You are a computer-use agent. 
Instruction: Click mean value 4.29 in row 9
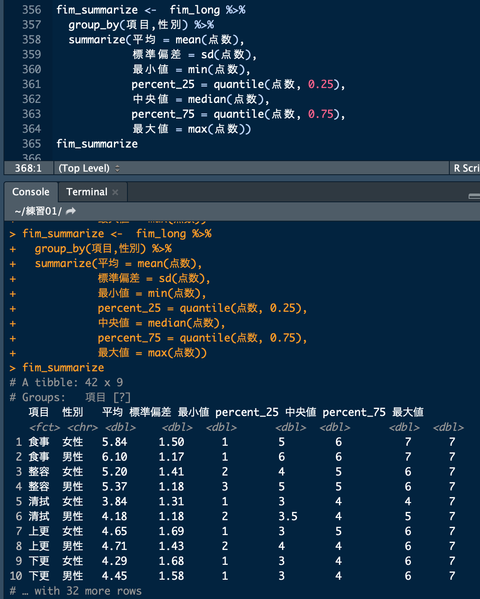pos(114,561)
